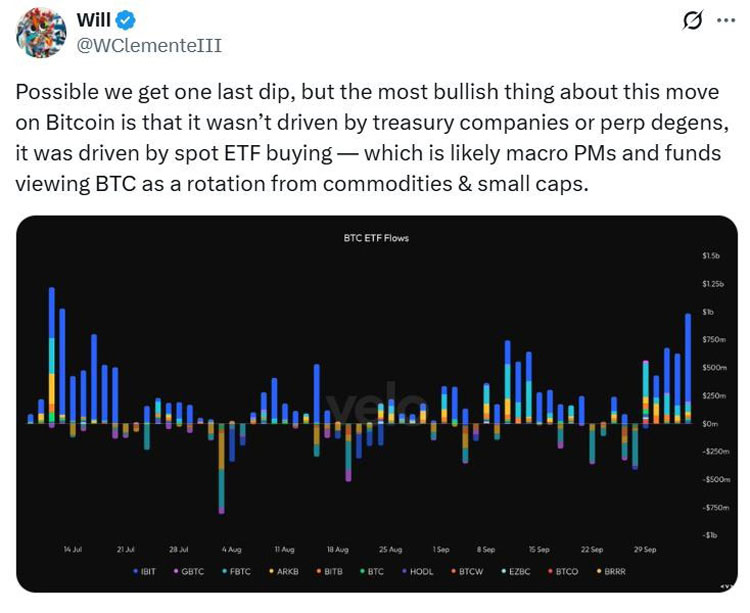Hide the BITB series via legend
Image resolution: width=750 pixels, height=613 pixels.
[x=333, y=571]
